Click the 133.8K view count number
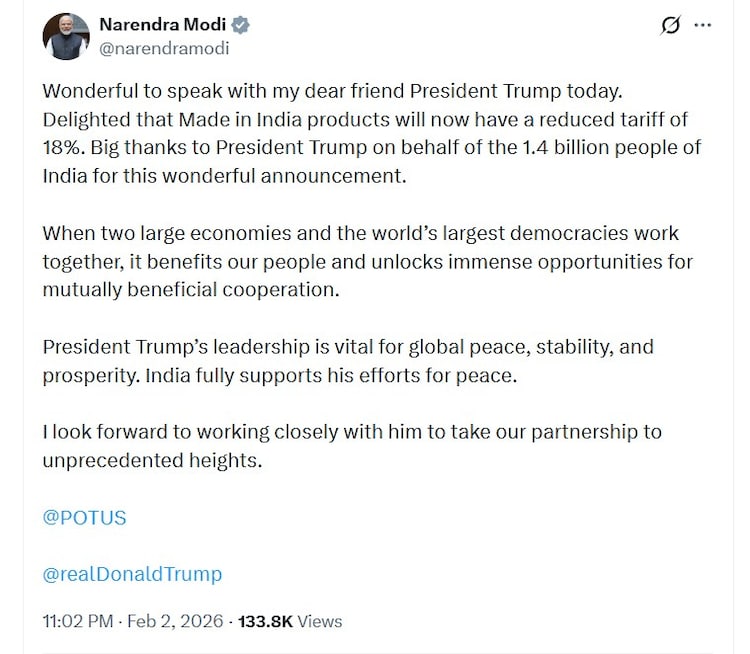 coord(264,621)
